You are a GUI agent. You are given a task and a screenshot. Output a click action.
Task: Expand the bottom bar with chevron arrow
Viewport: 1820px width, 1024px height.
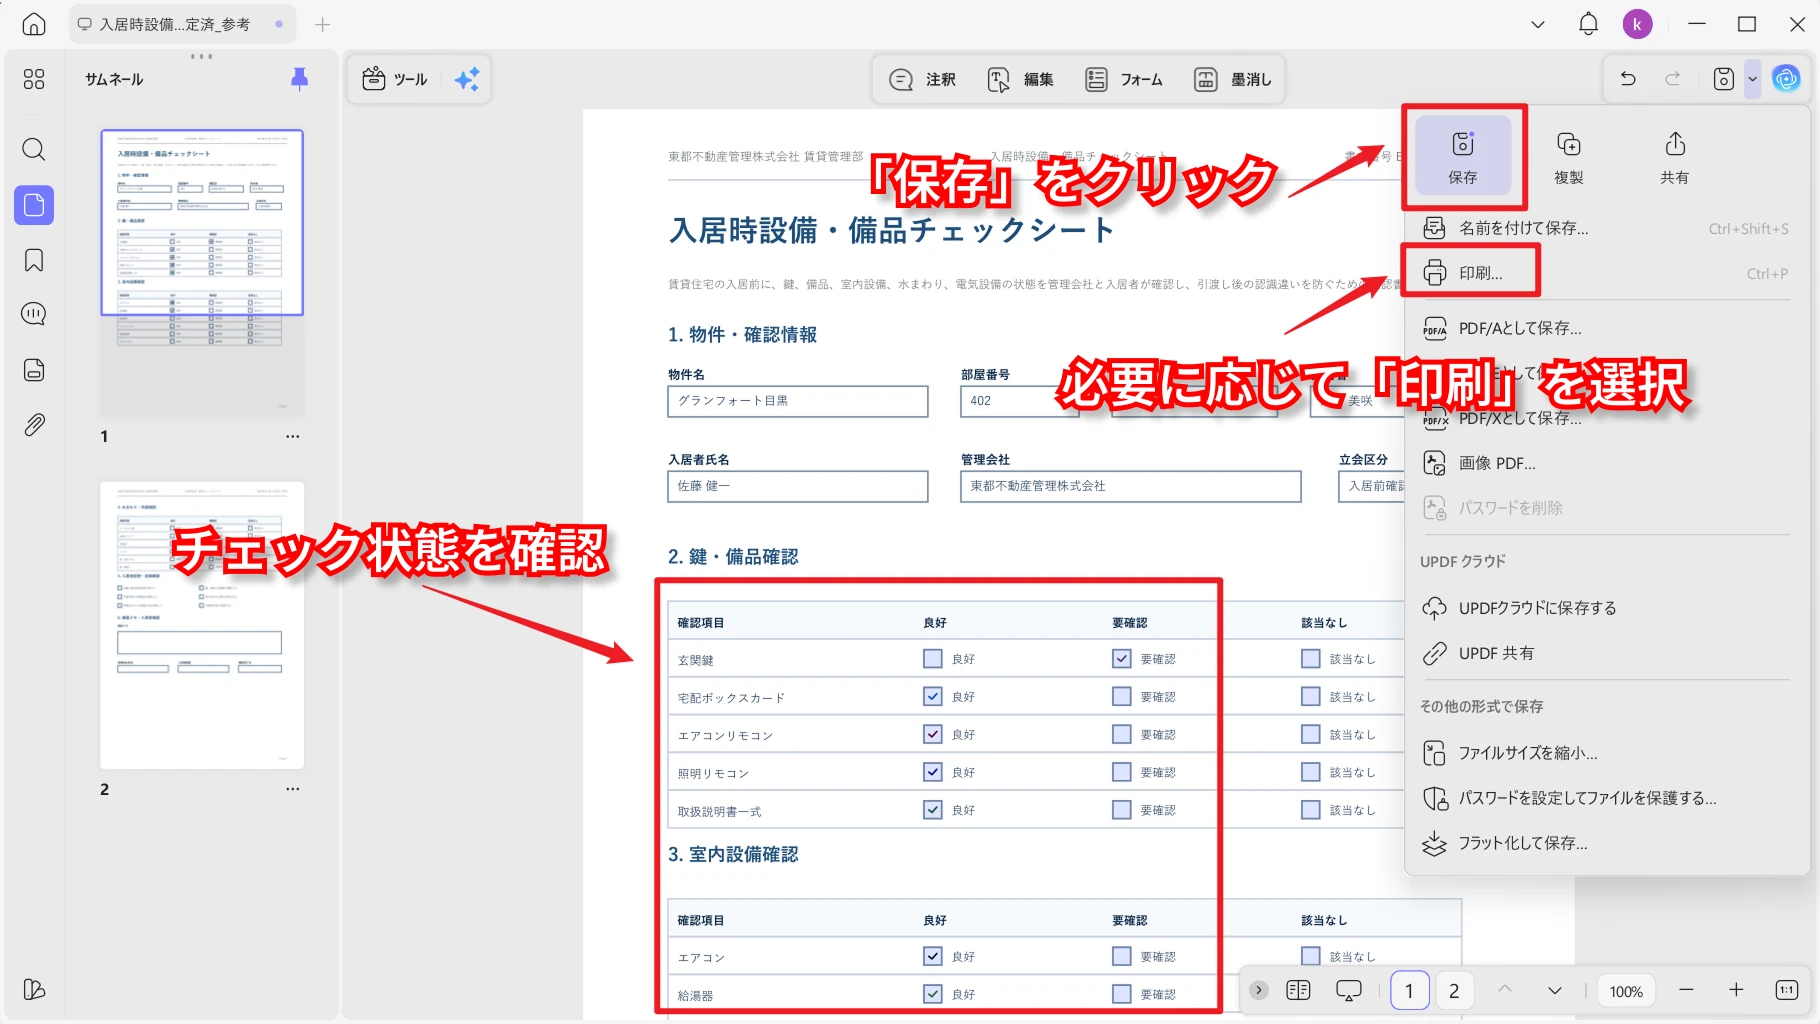[1259, 990]
